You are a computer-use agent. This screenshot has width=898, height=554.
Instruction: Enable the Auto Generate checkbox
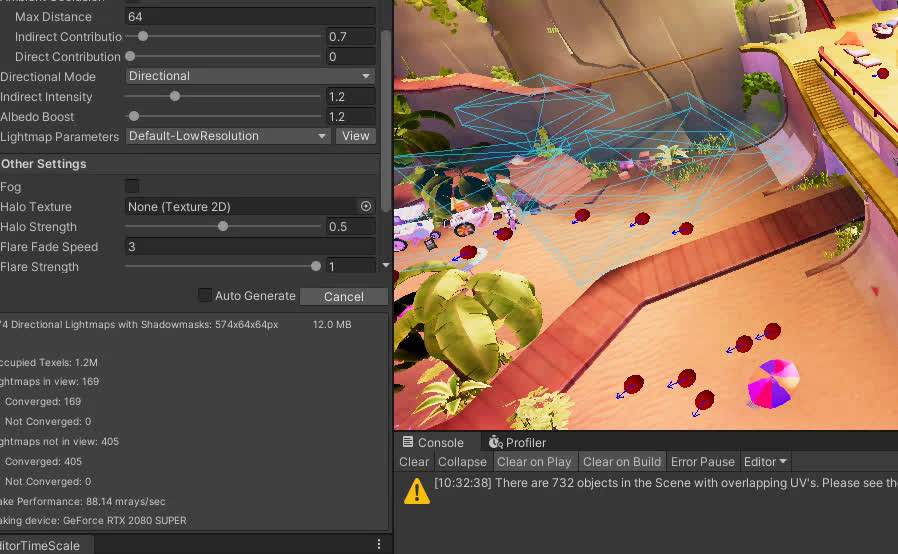[205, 295]
